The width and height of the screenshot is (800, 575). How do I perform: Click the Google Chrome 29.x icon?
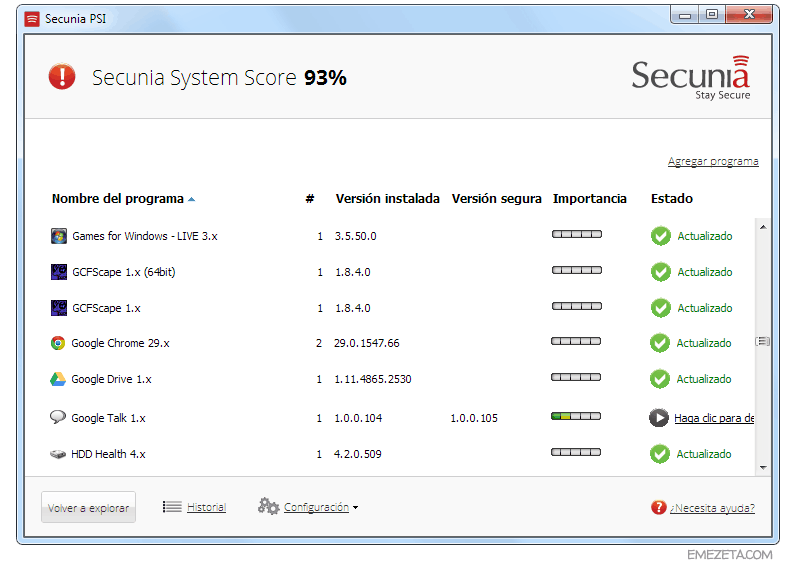[58, 343]
